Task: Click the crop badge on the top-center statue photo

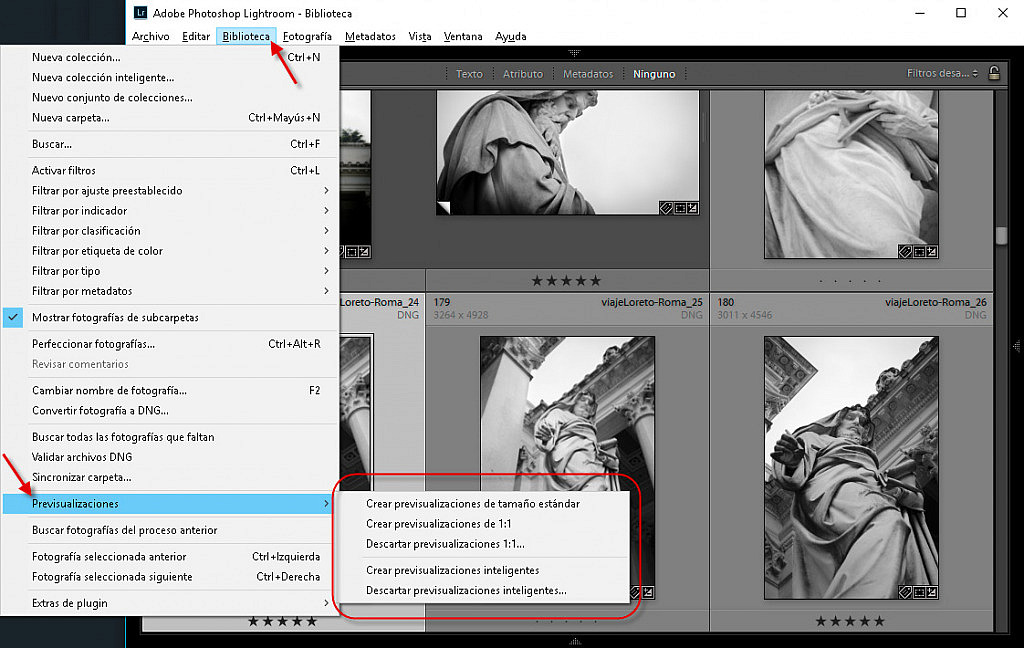Action: pos(680,208)
